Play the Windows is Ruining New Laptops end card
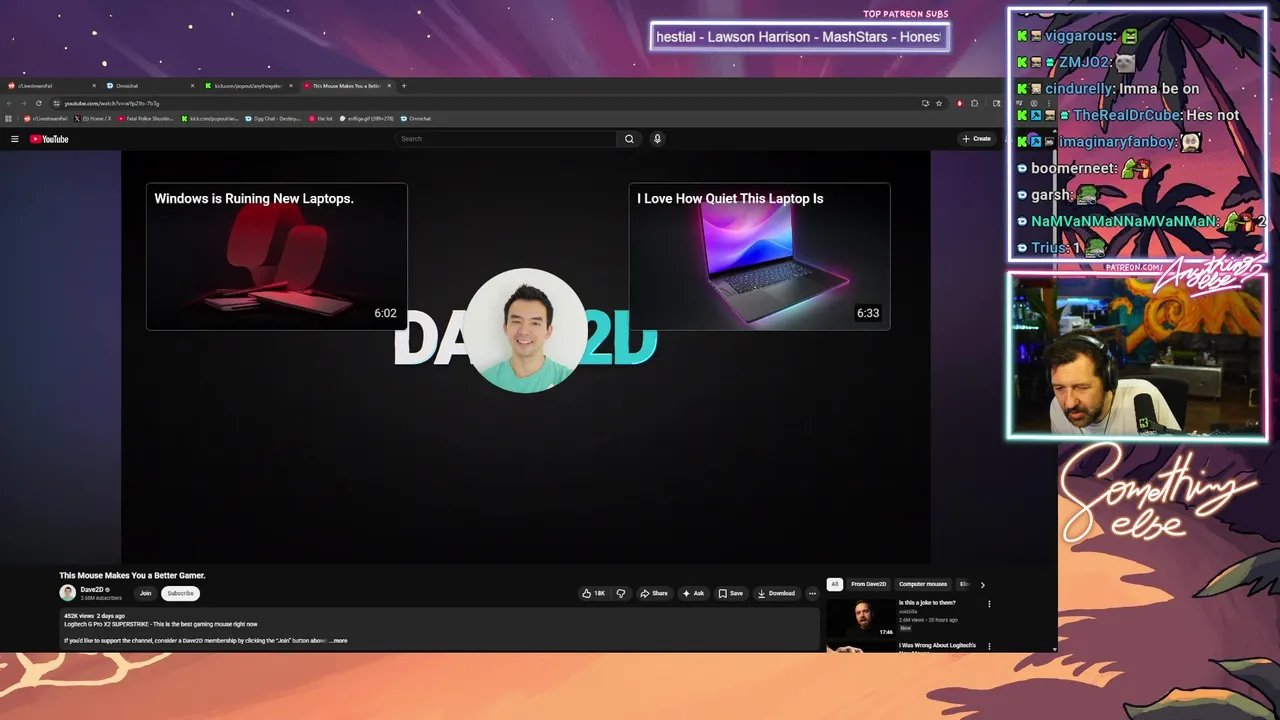Image resolution: width=1280 pixels, height=720 pixels. pyautogui.click(x=277, y=256)
